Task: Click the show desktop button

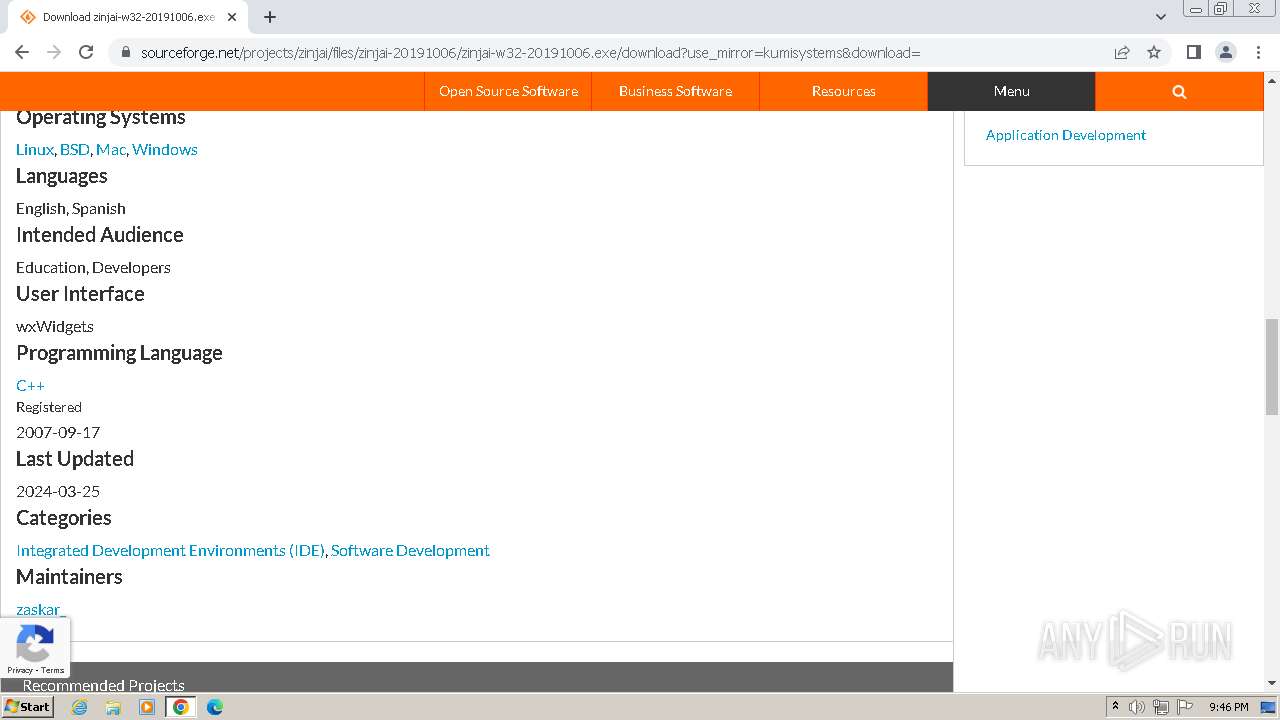Action: coord(1268,707)
